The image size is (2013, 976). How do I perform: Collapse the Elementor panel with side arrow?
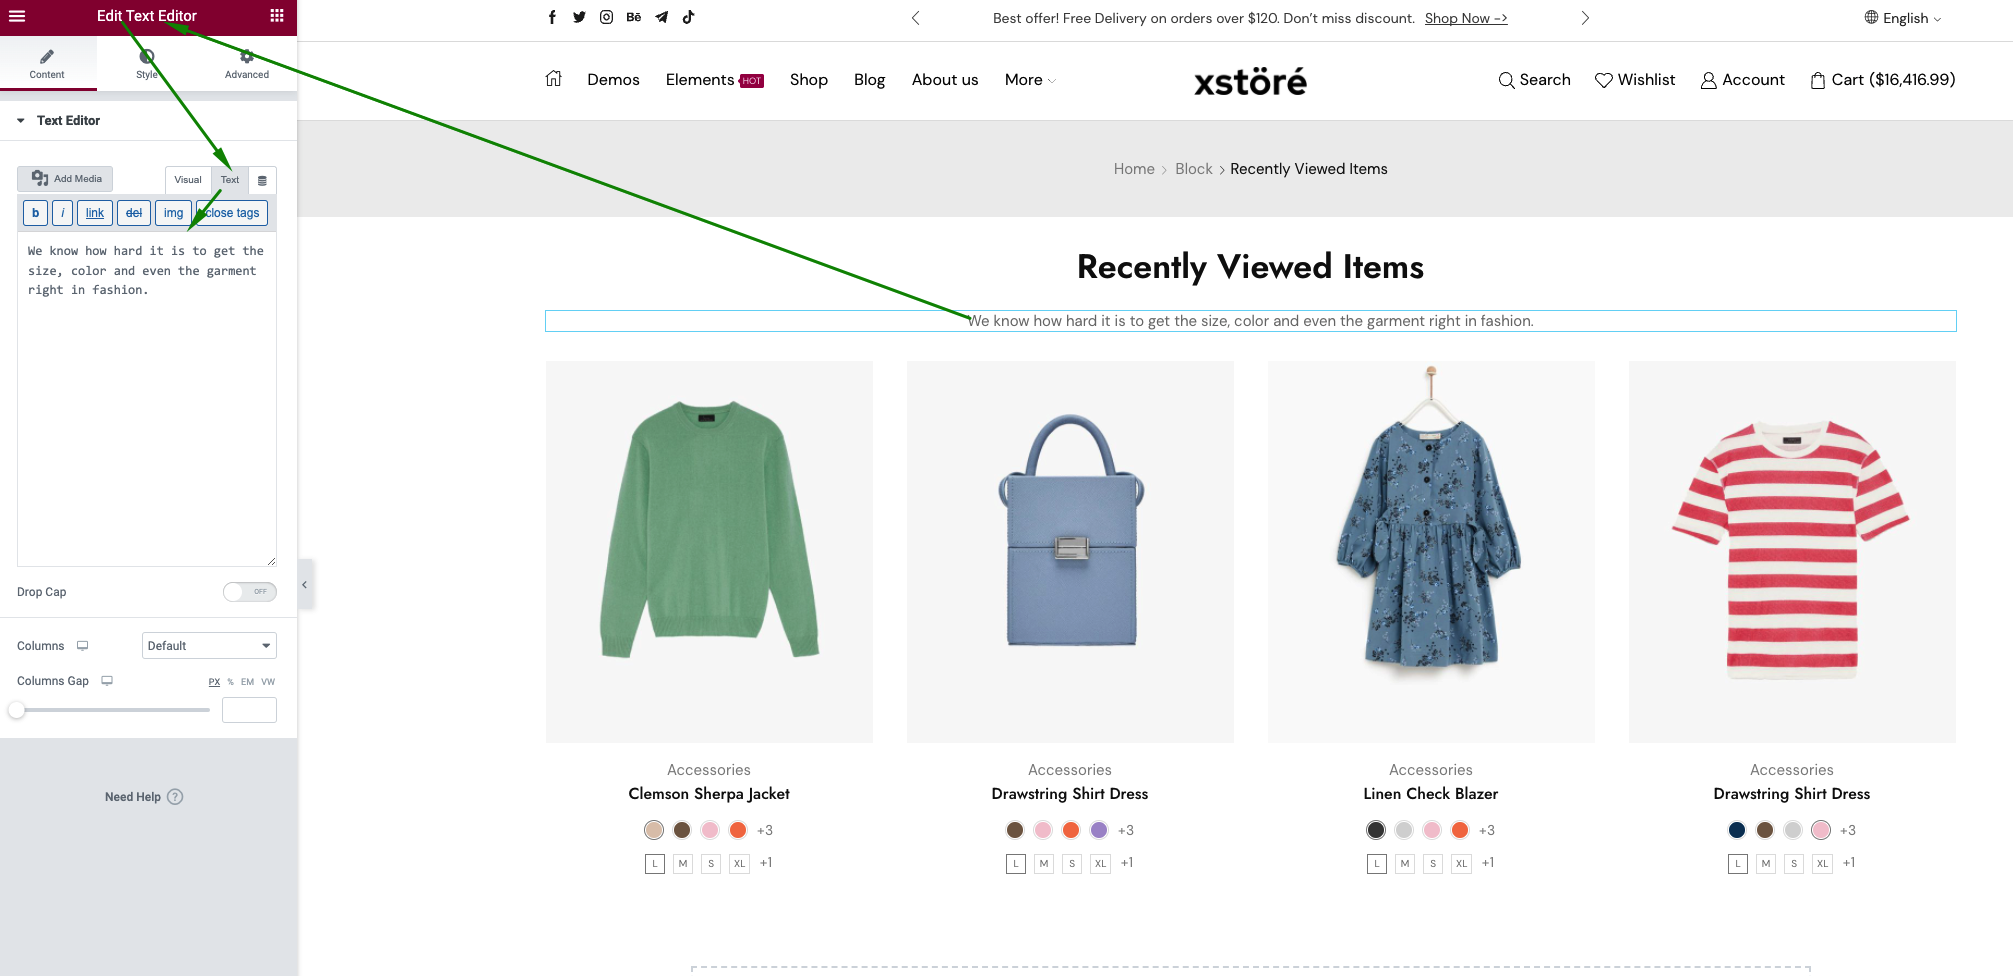(x=305, y=585)
